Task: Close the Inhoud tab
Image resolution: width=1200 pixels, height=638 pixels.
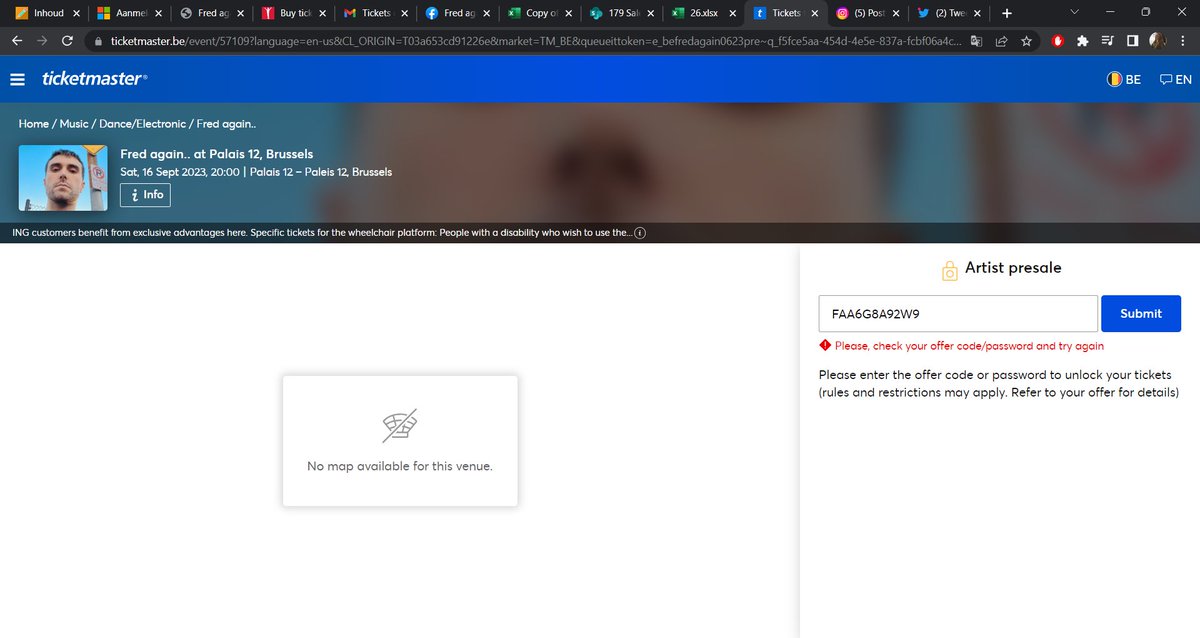Action: click(77, 13)
